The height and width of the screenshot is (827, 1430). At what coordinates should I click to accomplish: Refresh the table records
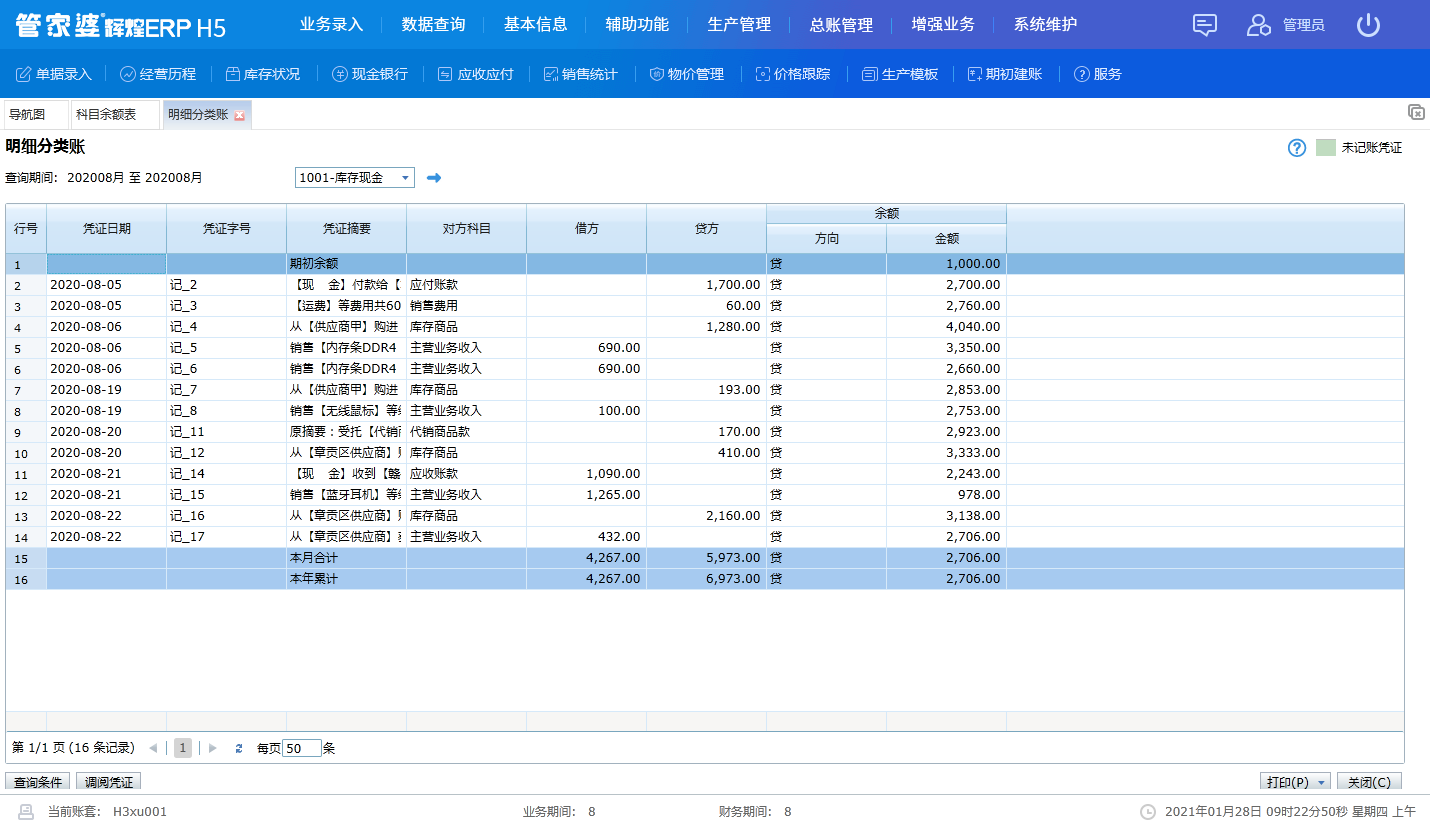click(x=239, y=748)
